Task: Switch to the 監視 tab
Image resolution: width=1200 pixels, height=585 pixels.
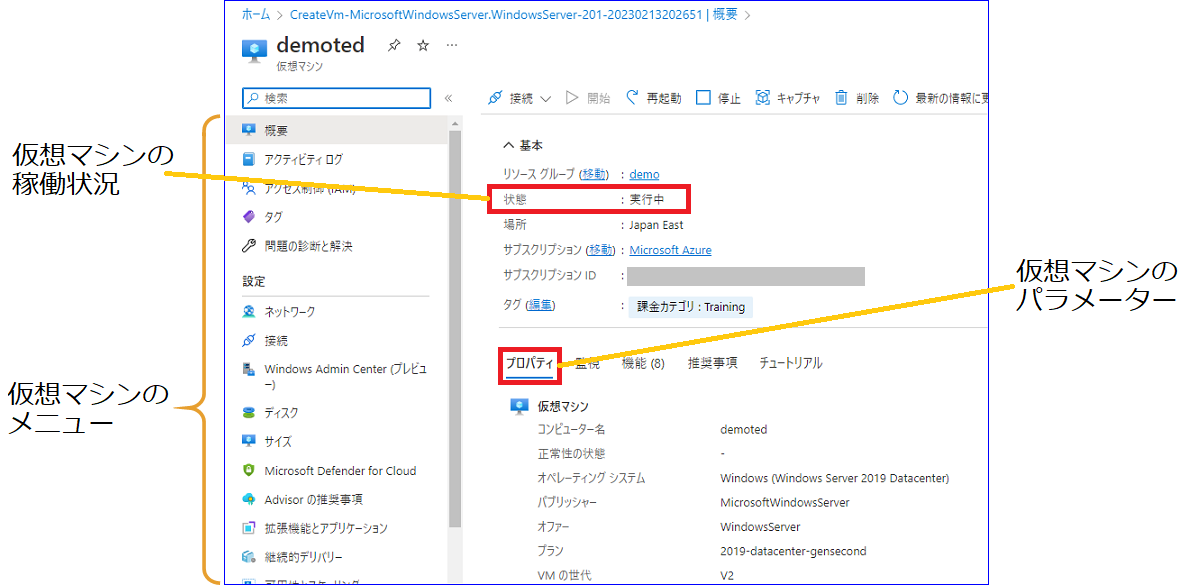Action: pos(587,363)
